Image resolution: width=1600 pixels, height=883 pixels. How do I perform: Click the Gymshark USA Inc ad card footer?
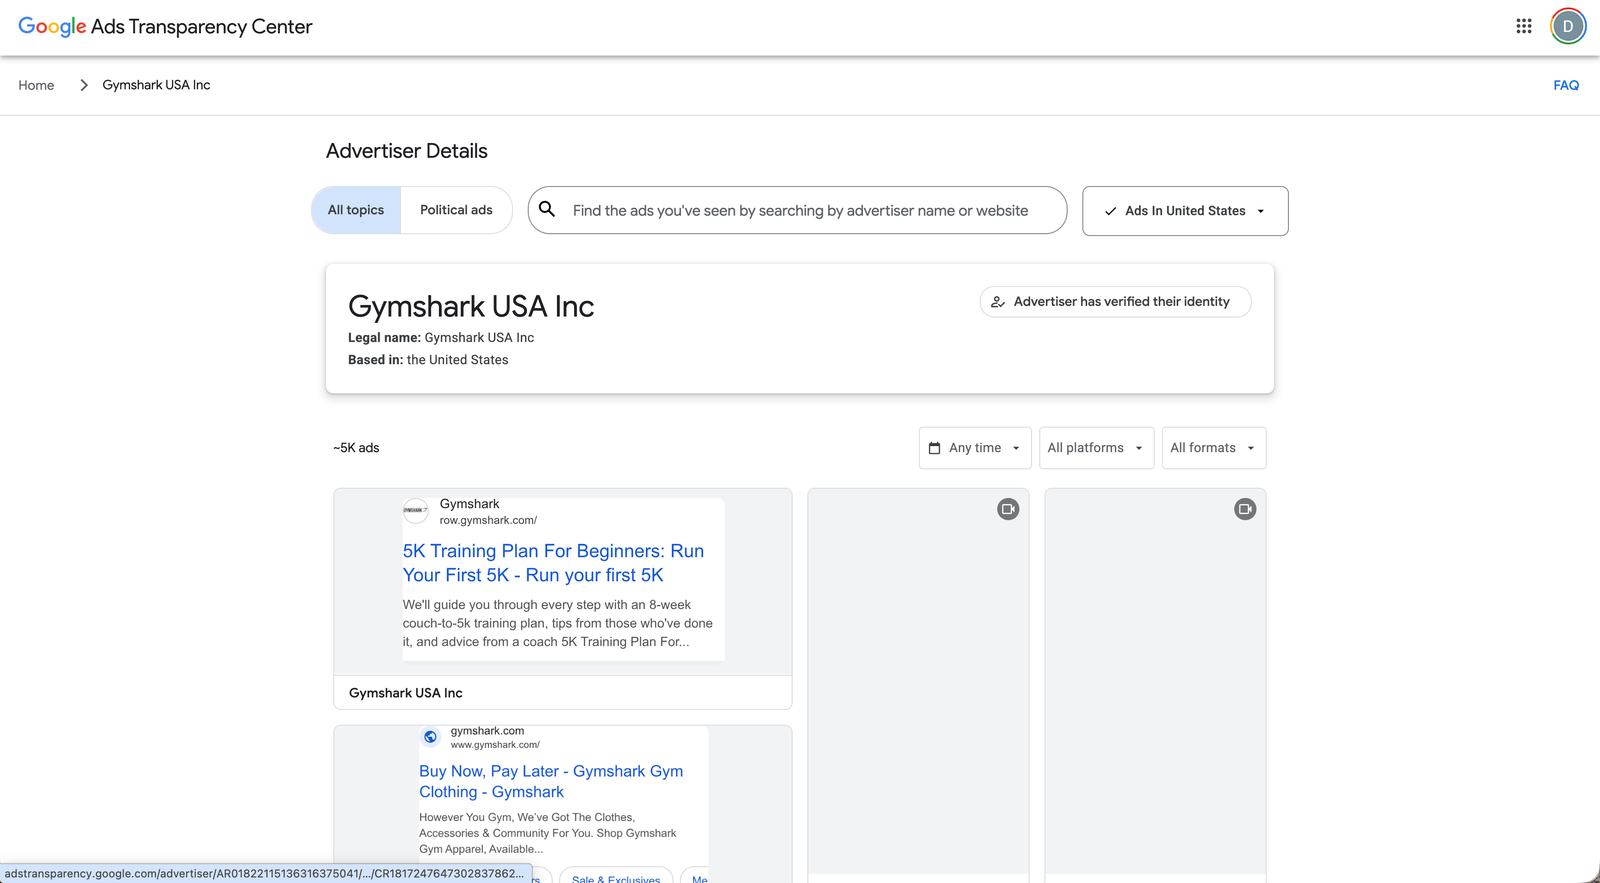(563, 693)
